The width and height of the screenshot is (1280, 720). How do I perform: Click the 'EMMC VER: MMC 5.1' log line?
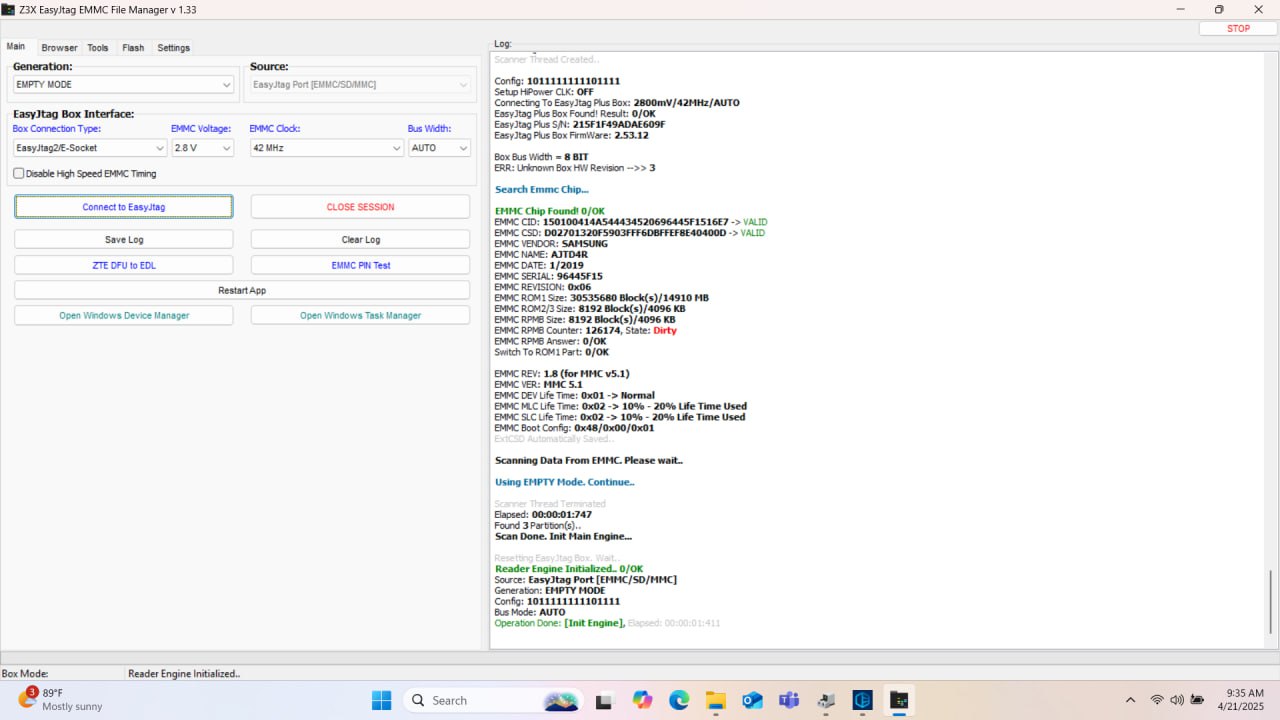point(539,384)
